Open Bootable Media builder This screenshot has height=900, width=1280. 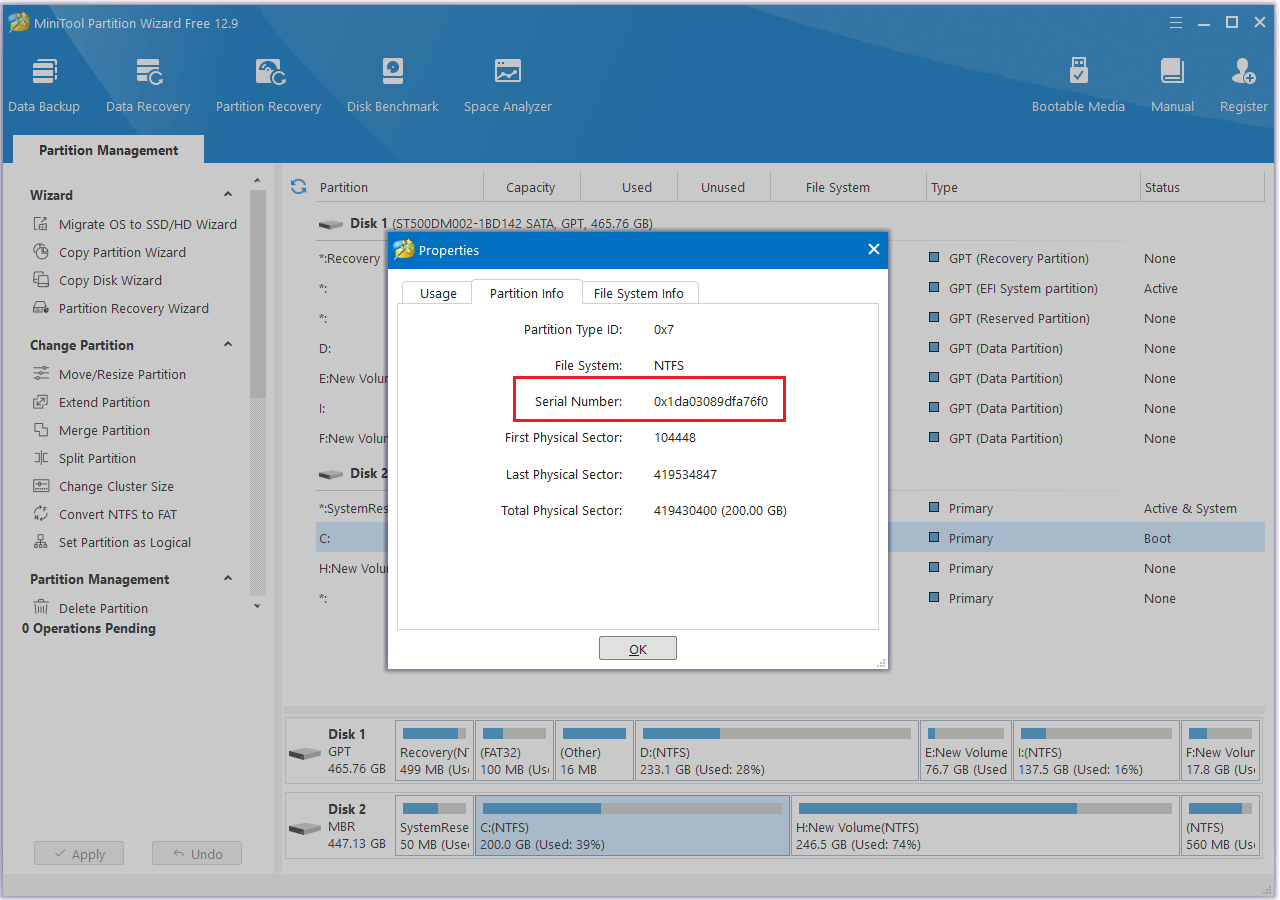click(x=1078, y=86)
